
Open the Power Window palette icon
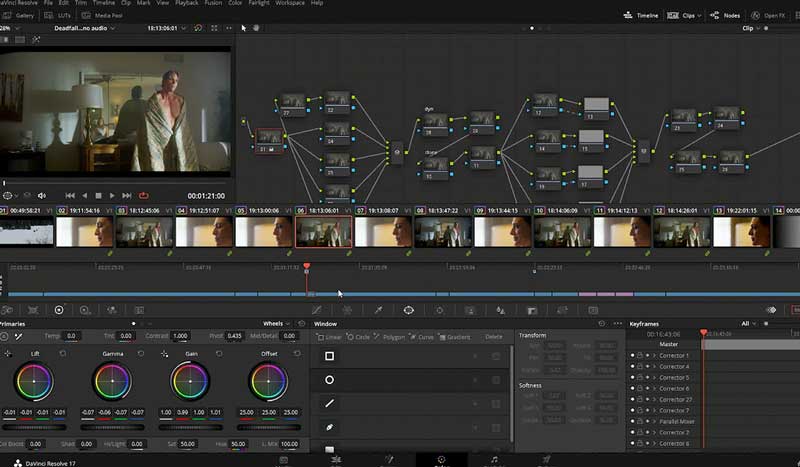pyautogui.click(x=409, y=310)
